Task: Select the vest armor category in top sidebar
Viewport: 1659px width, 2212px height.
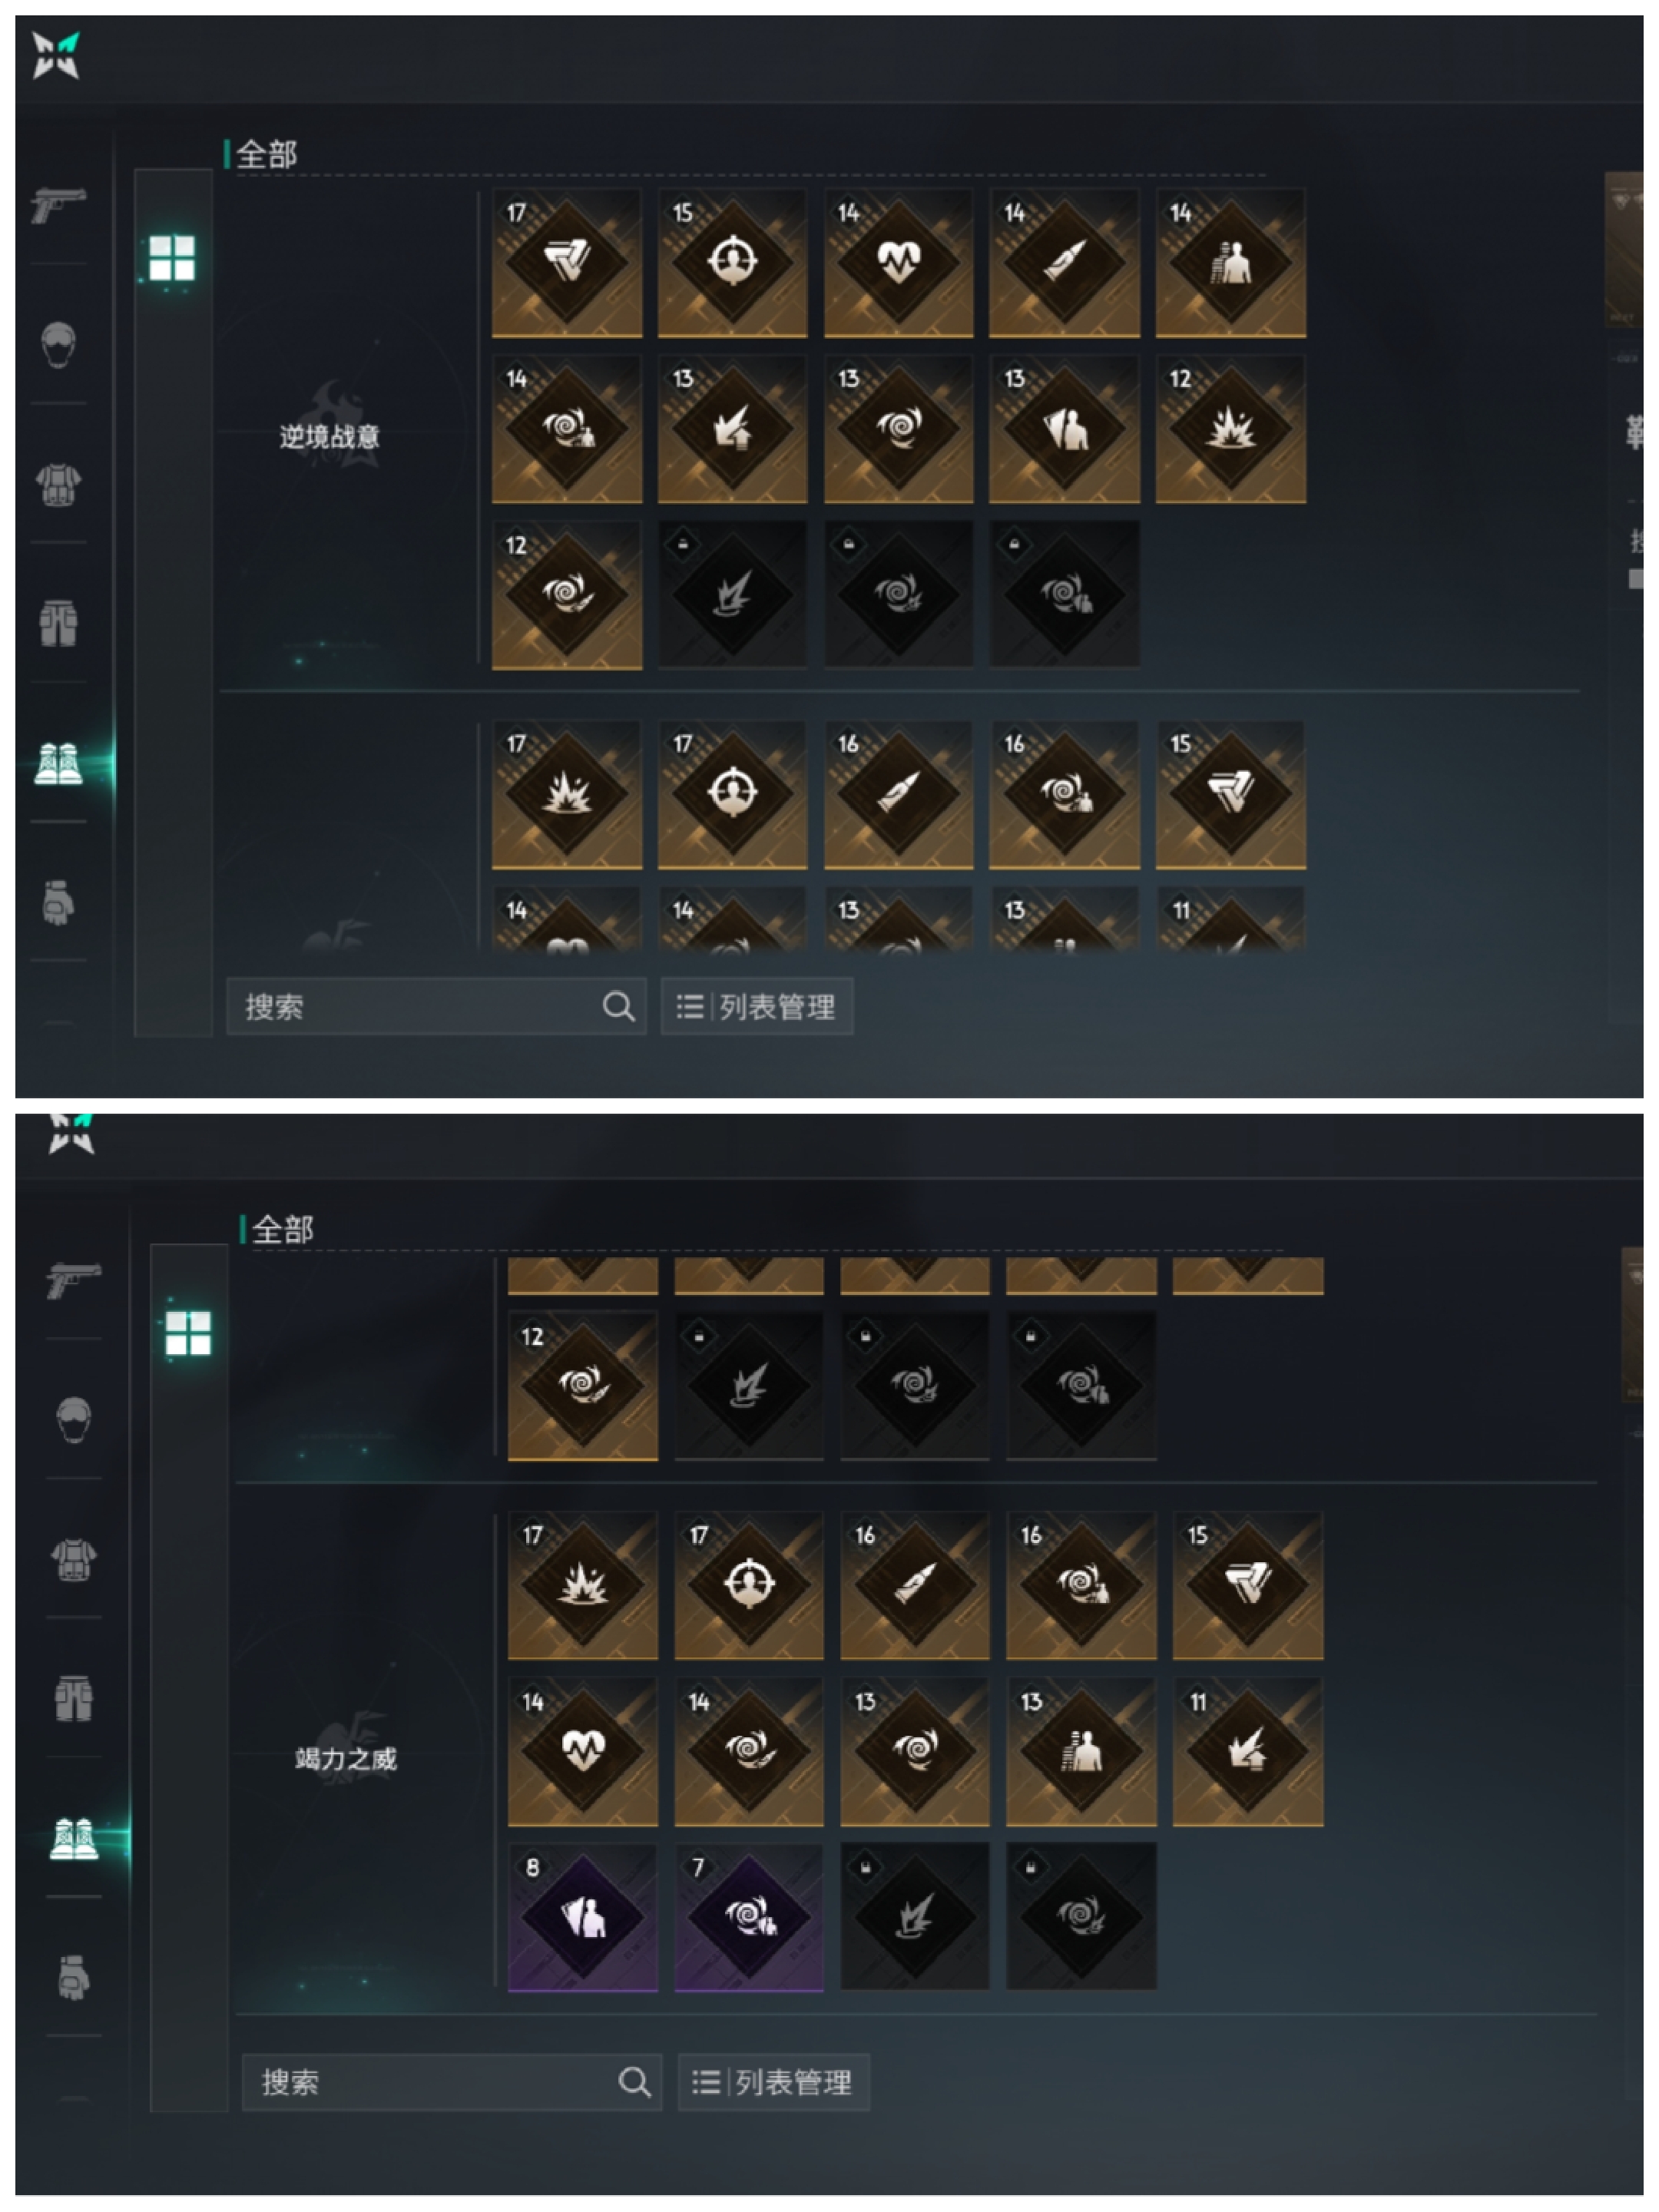Action: pyautogui.click(x=58, y=485)
